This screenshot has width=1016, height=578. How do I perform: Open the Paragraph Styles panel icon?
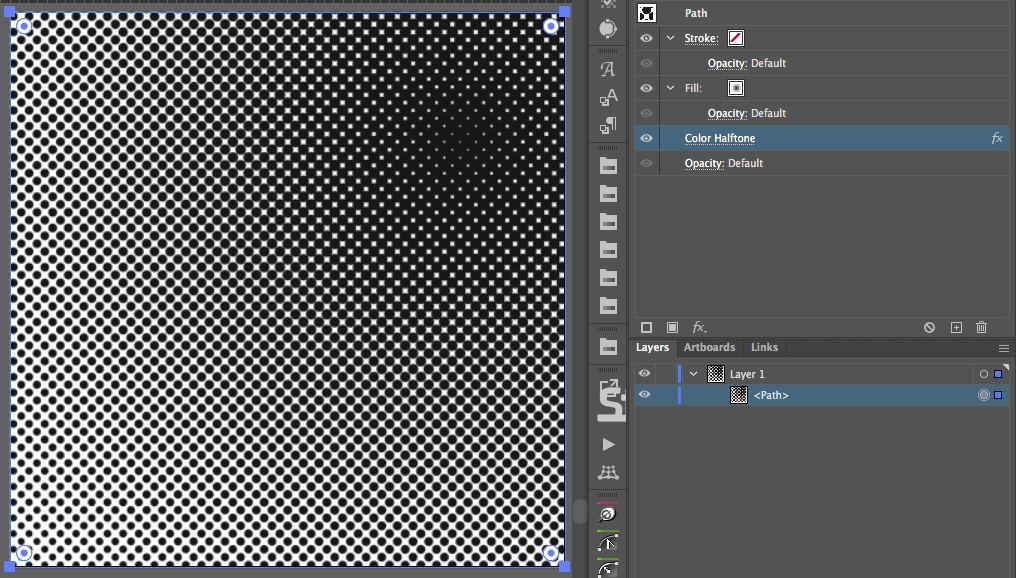608,126
